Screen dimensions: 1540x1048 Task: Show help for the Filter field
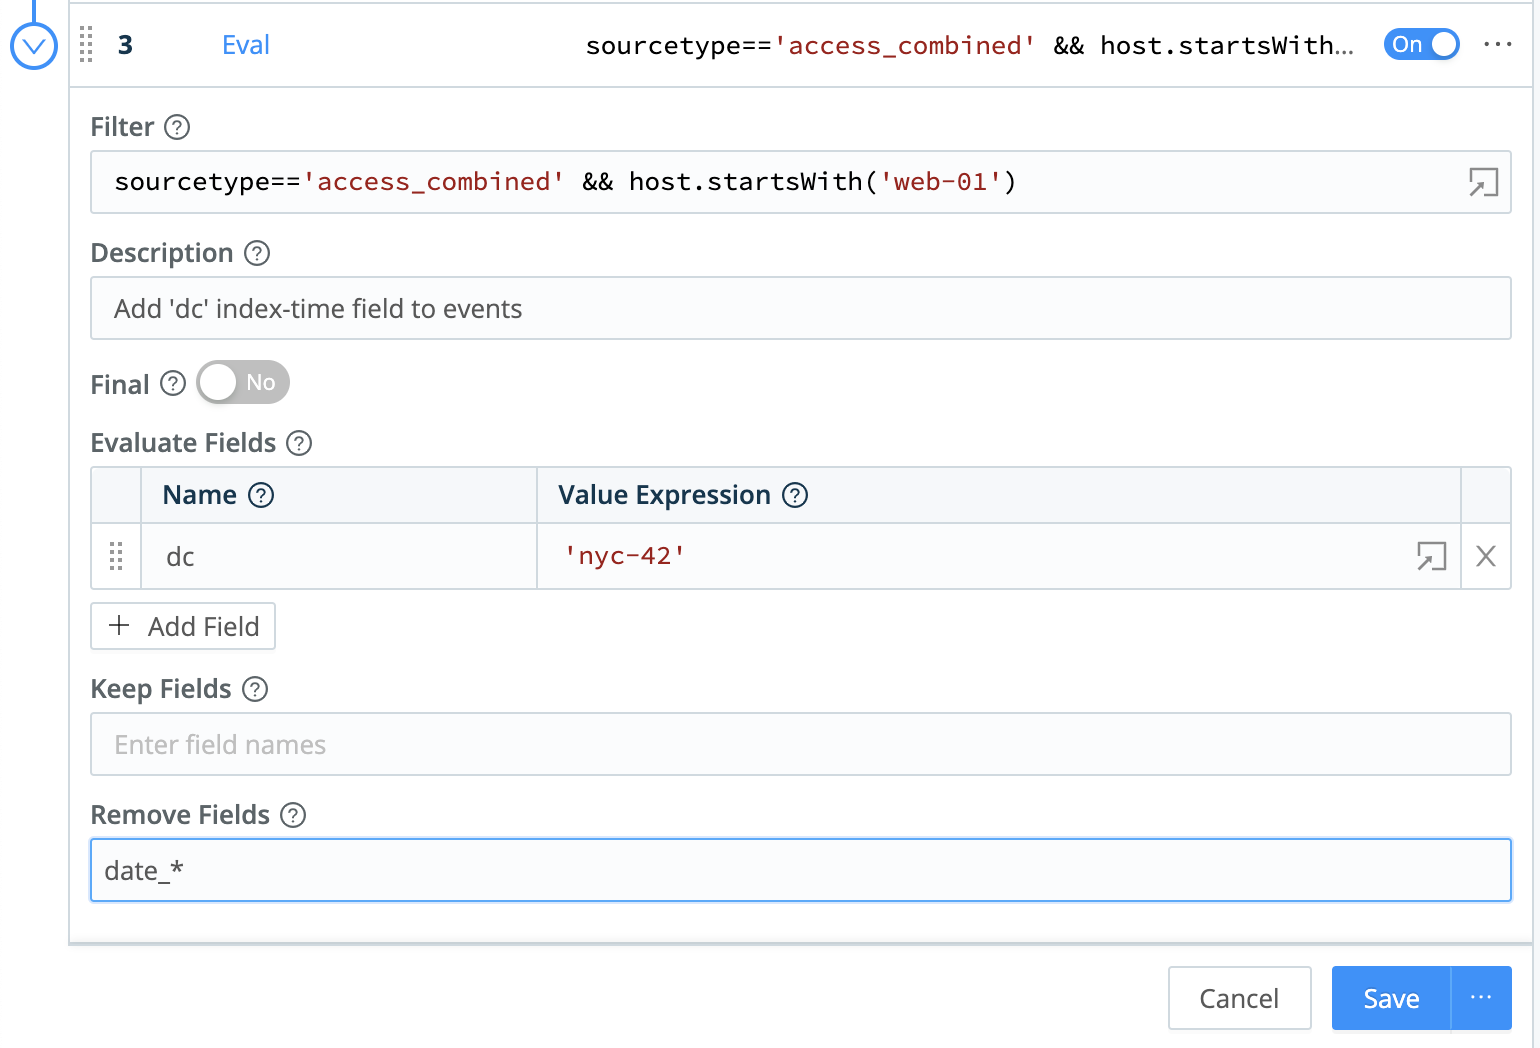(x=177, y=127)
